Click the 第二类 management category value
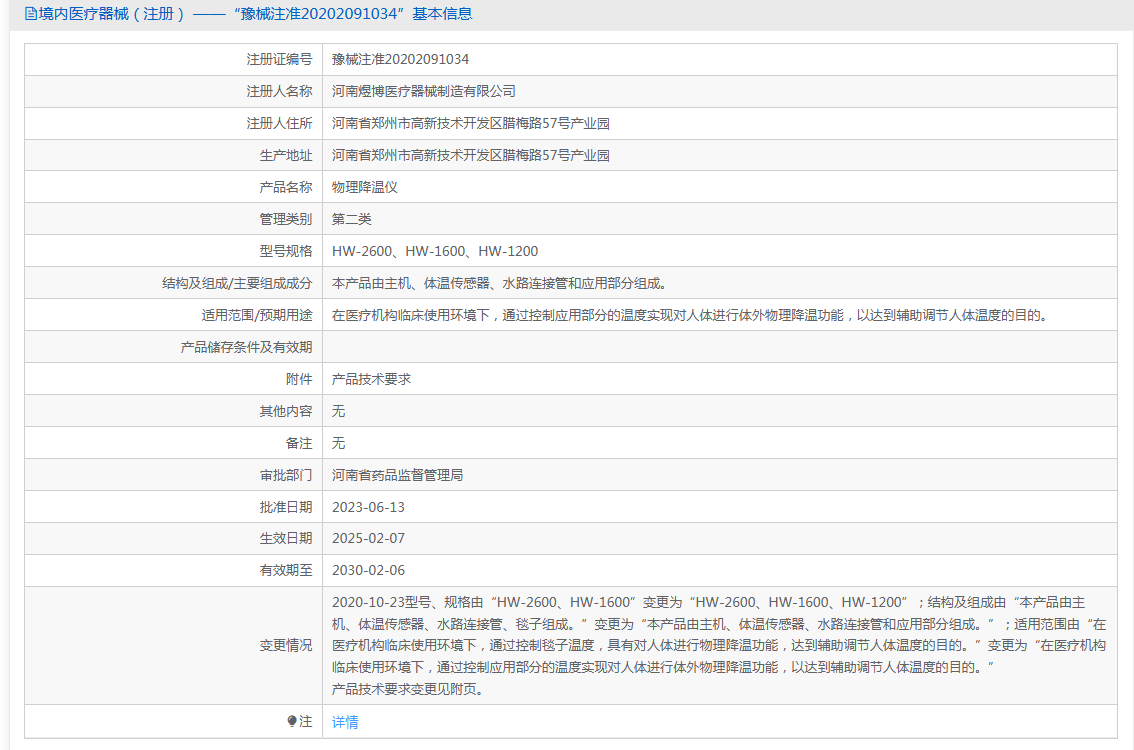The image size is (1134, 750). 351,218
